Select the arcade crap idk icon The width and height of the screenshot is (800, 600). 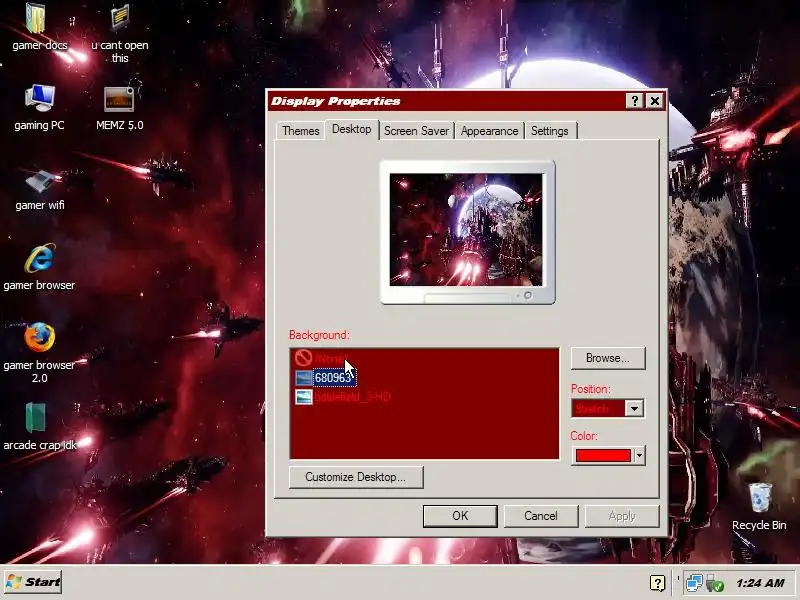36,417
